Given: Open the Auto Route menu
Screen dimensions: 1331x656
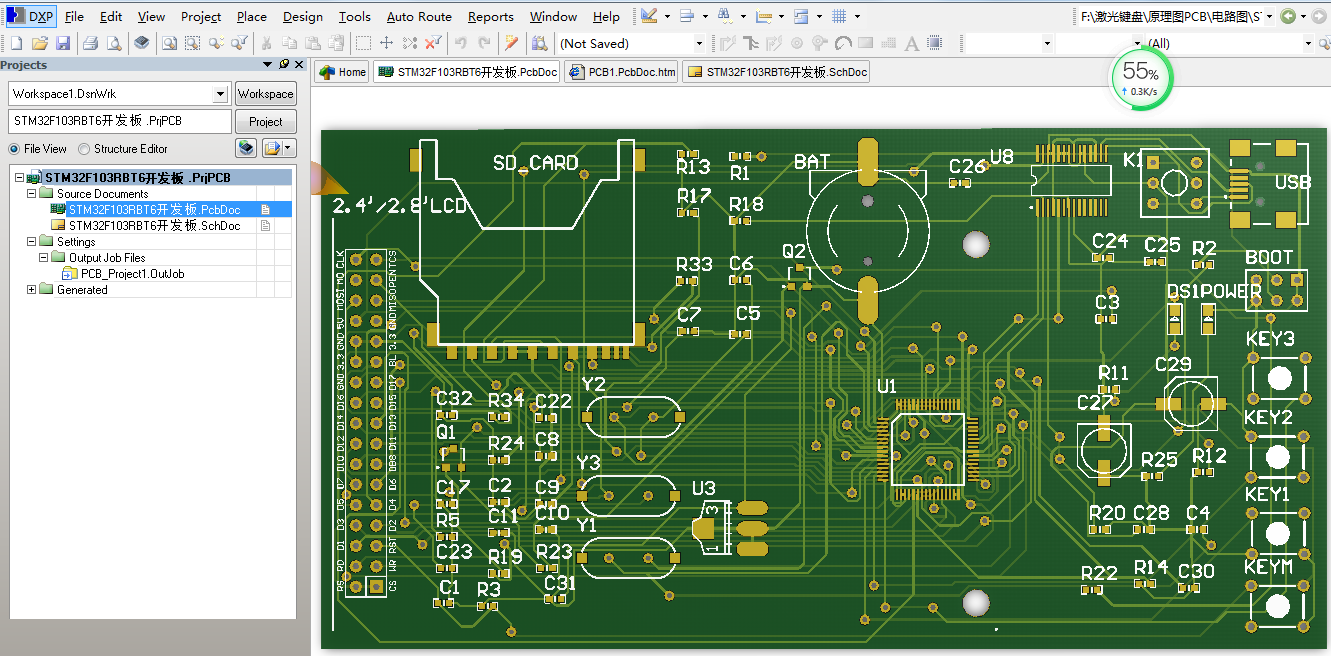Looking at the screenshot, I should 419,16.
